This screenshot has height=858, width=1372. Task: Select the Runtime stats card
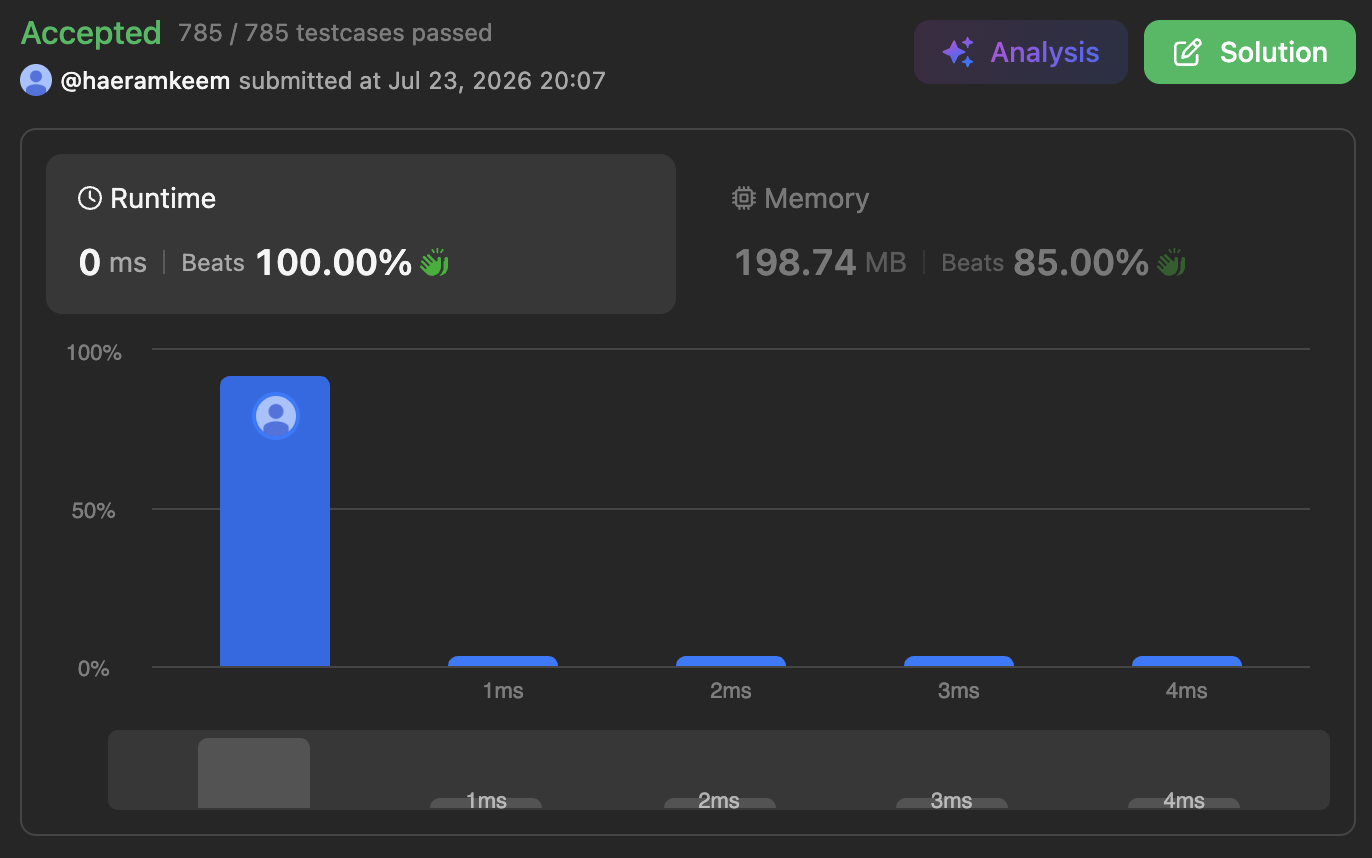click(361, 234)
